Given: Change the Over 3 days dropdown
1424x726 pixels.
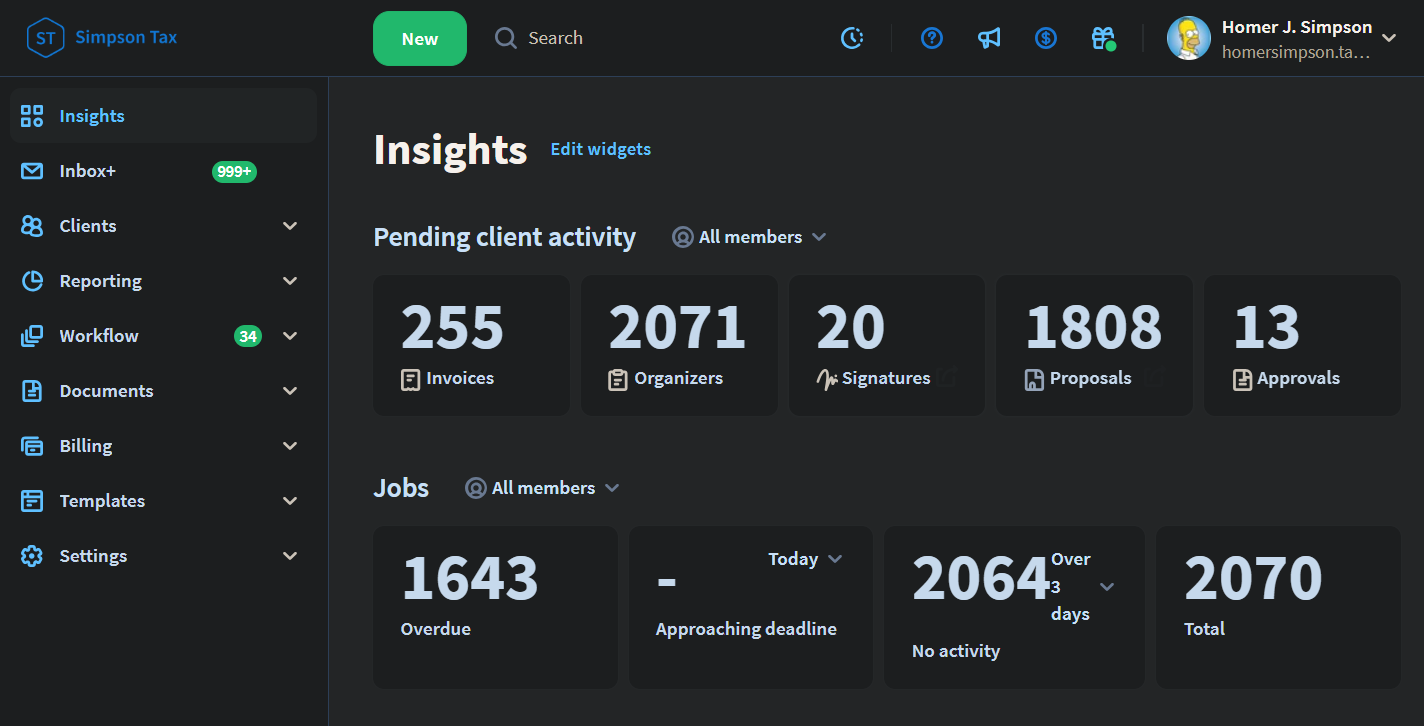Looking at the screenshot, I should click(x=1106, y=586).
